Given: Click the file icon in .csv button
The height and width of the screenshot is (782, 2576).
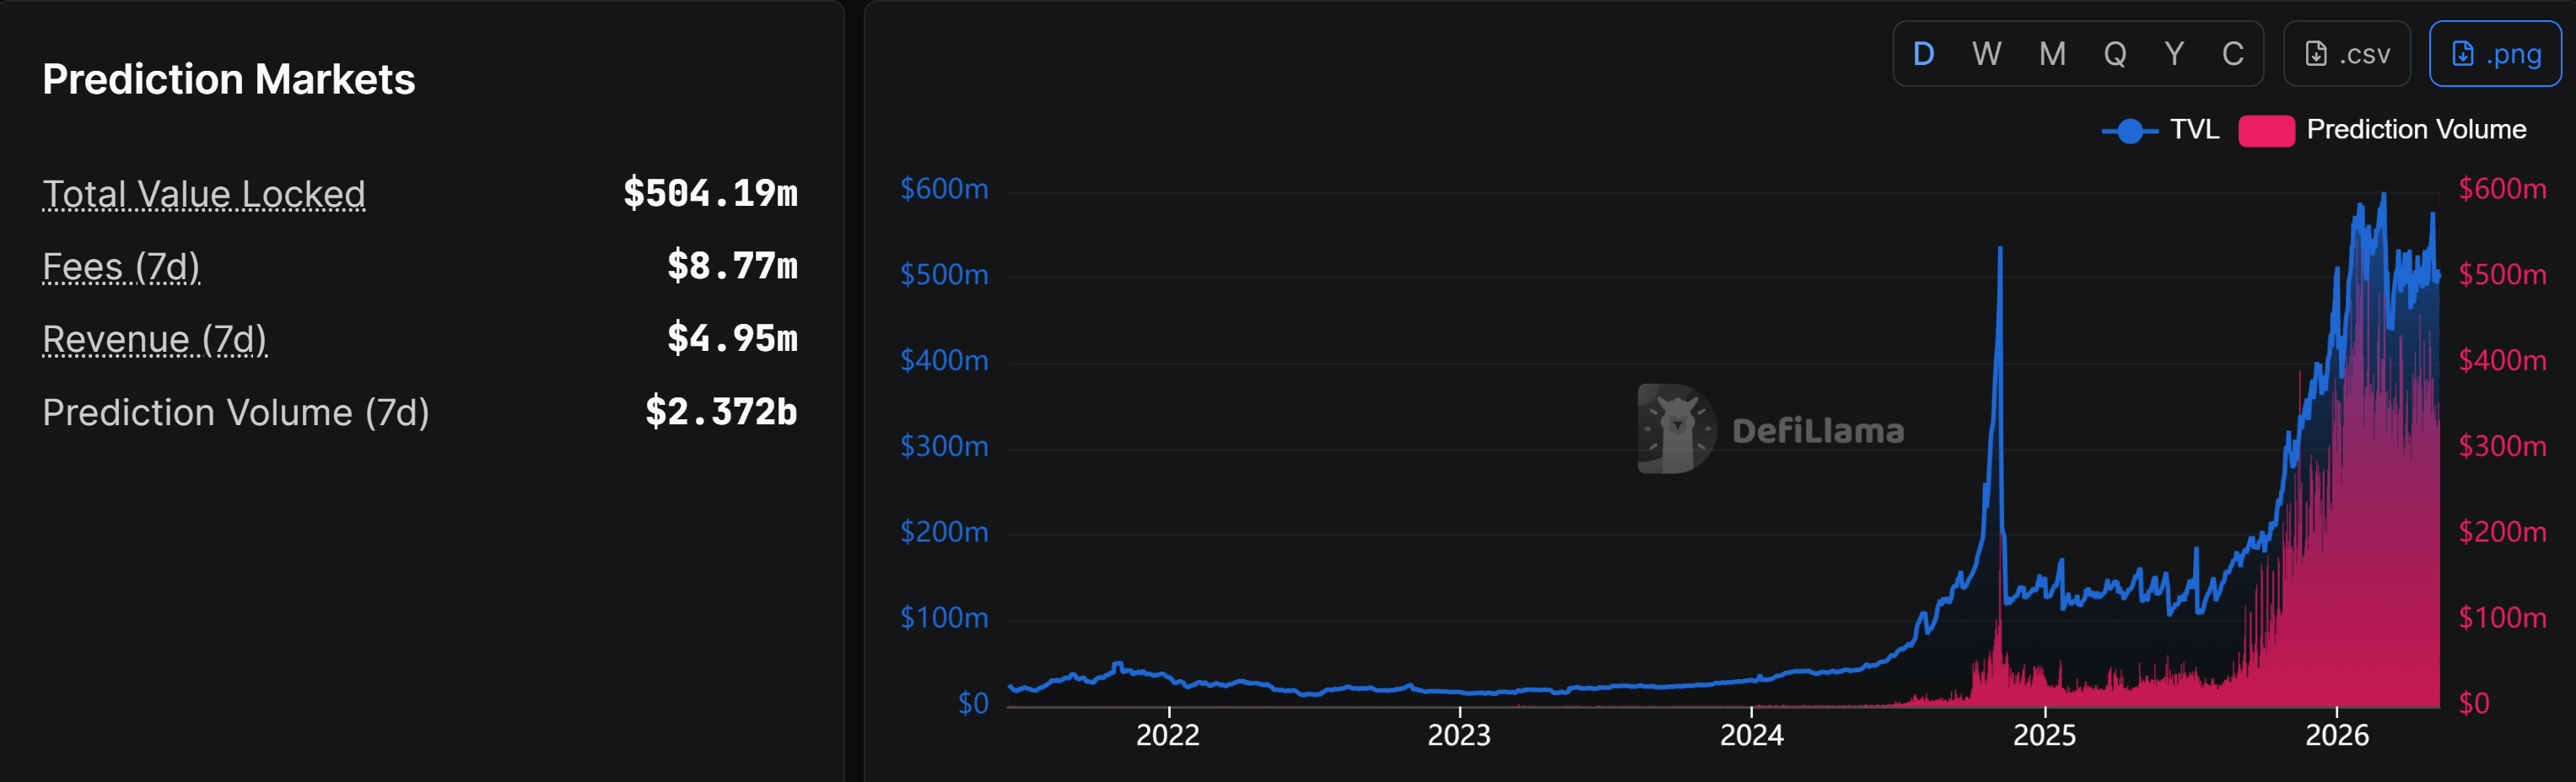Looking at the screenshot, I should pyautogui.click(x=2316, y=54).
